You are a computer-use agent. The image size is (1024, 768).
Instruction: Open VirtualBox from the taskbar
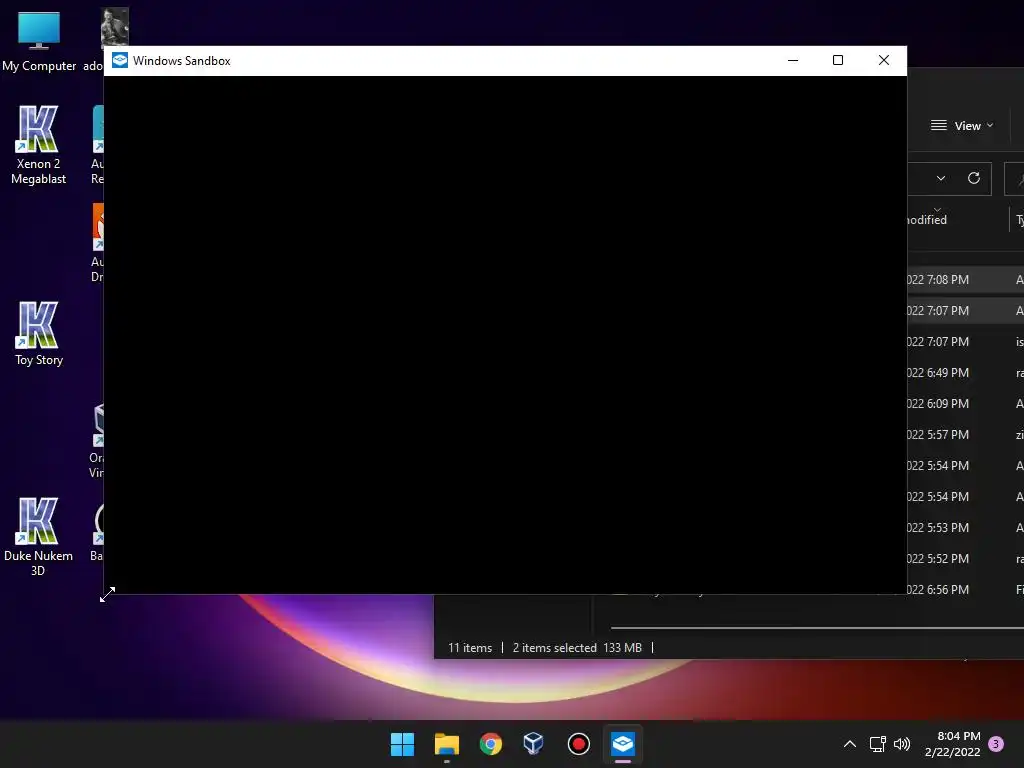pyautogui.click(x=534, y=744)
